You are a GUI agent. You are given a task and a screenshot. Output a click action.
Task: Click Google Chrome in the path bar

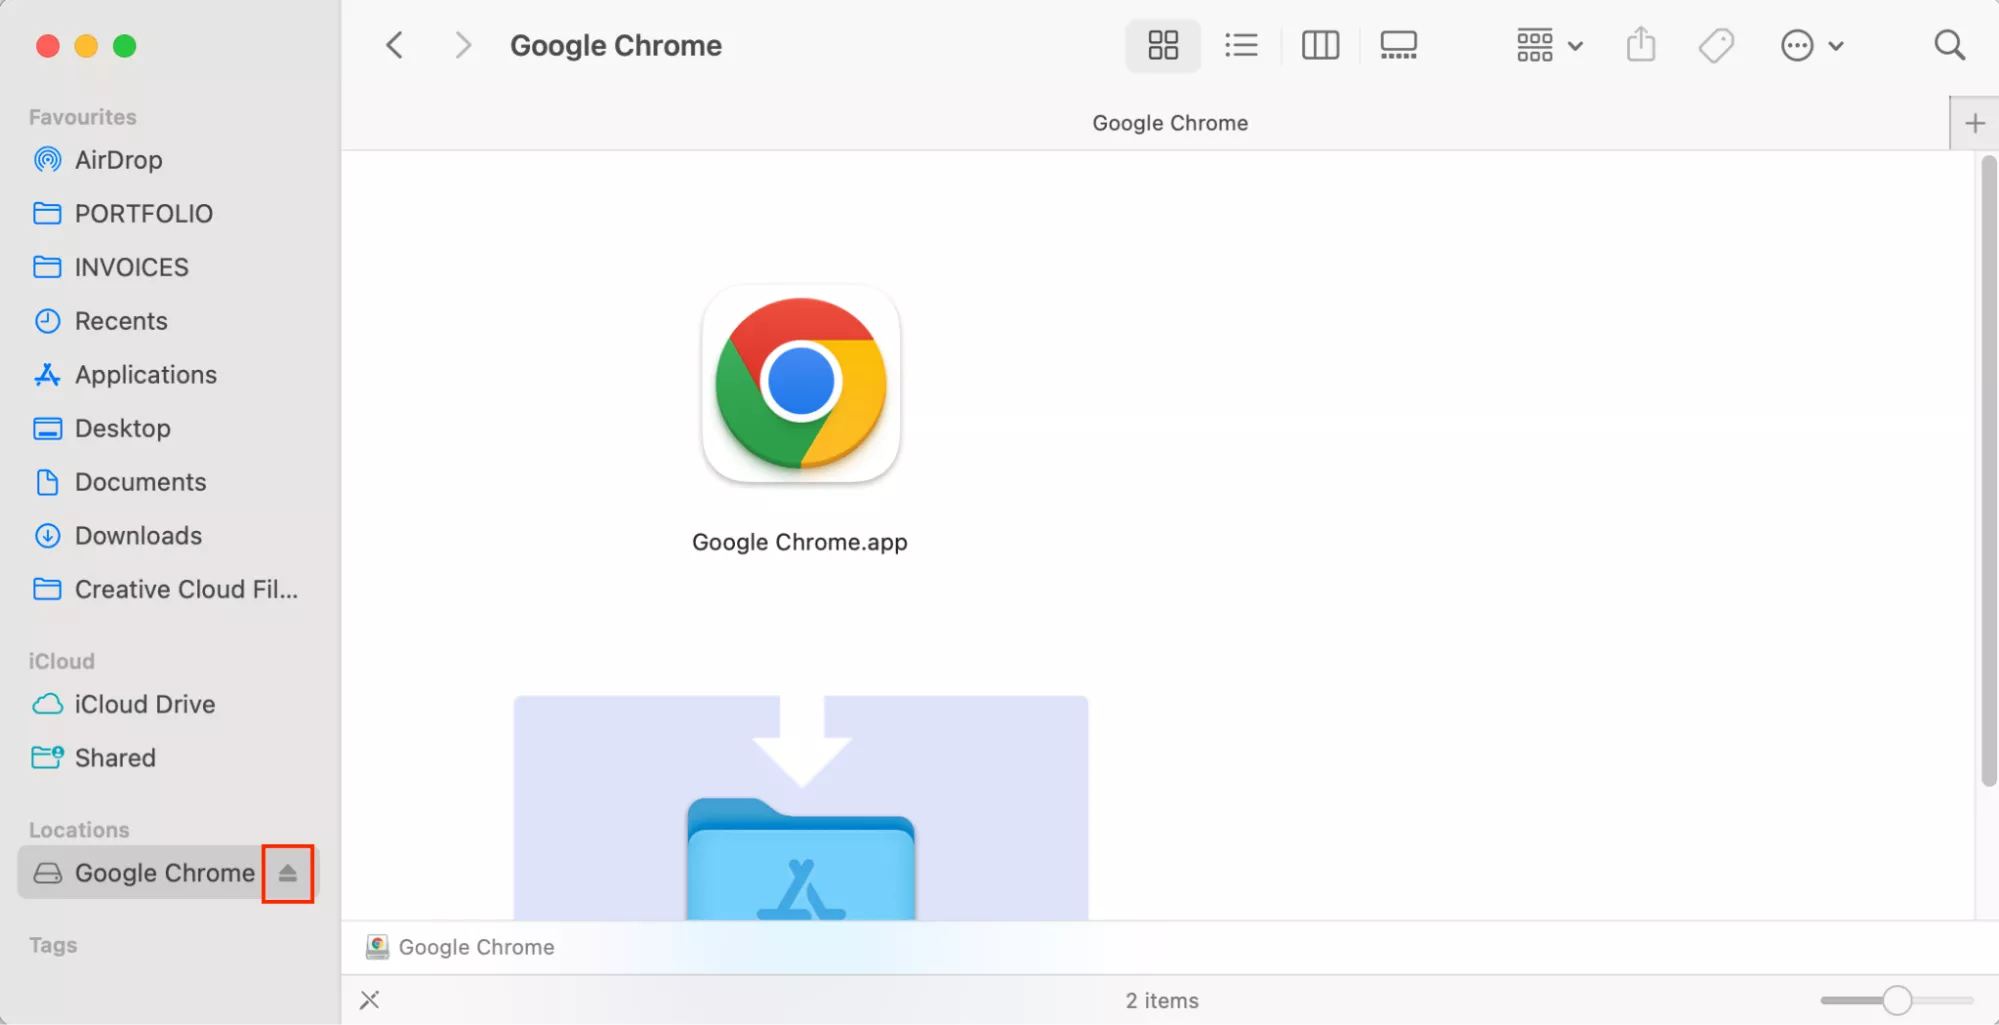point(475,947)
